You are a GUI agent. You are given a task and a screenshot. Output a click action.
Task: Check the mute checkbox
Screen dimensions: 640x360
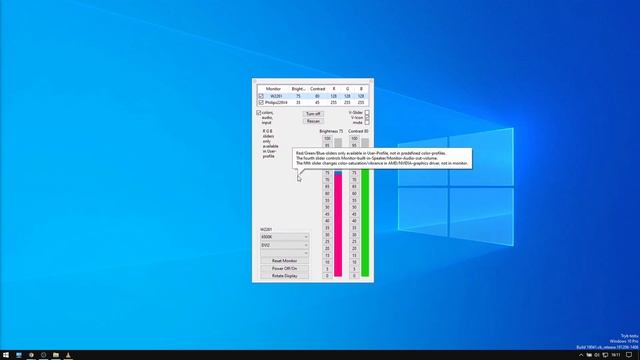(x=367, y=122)
